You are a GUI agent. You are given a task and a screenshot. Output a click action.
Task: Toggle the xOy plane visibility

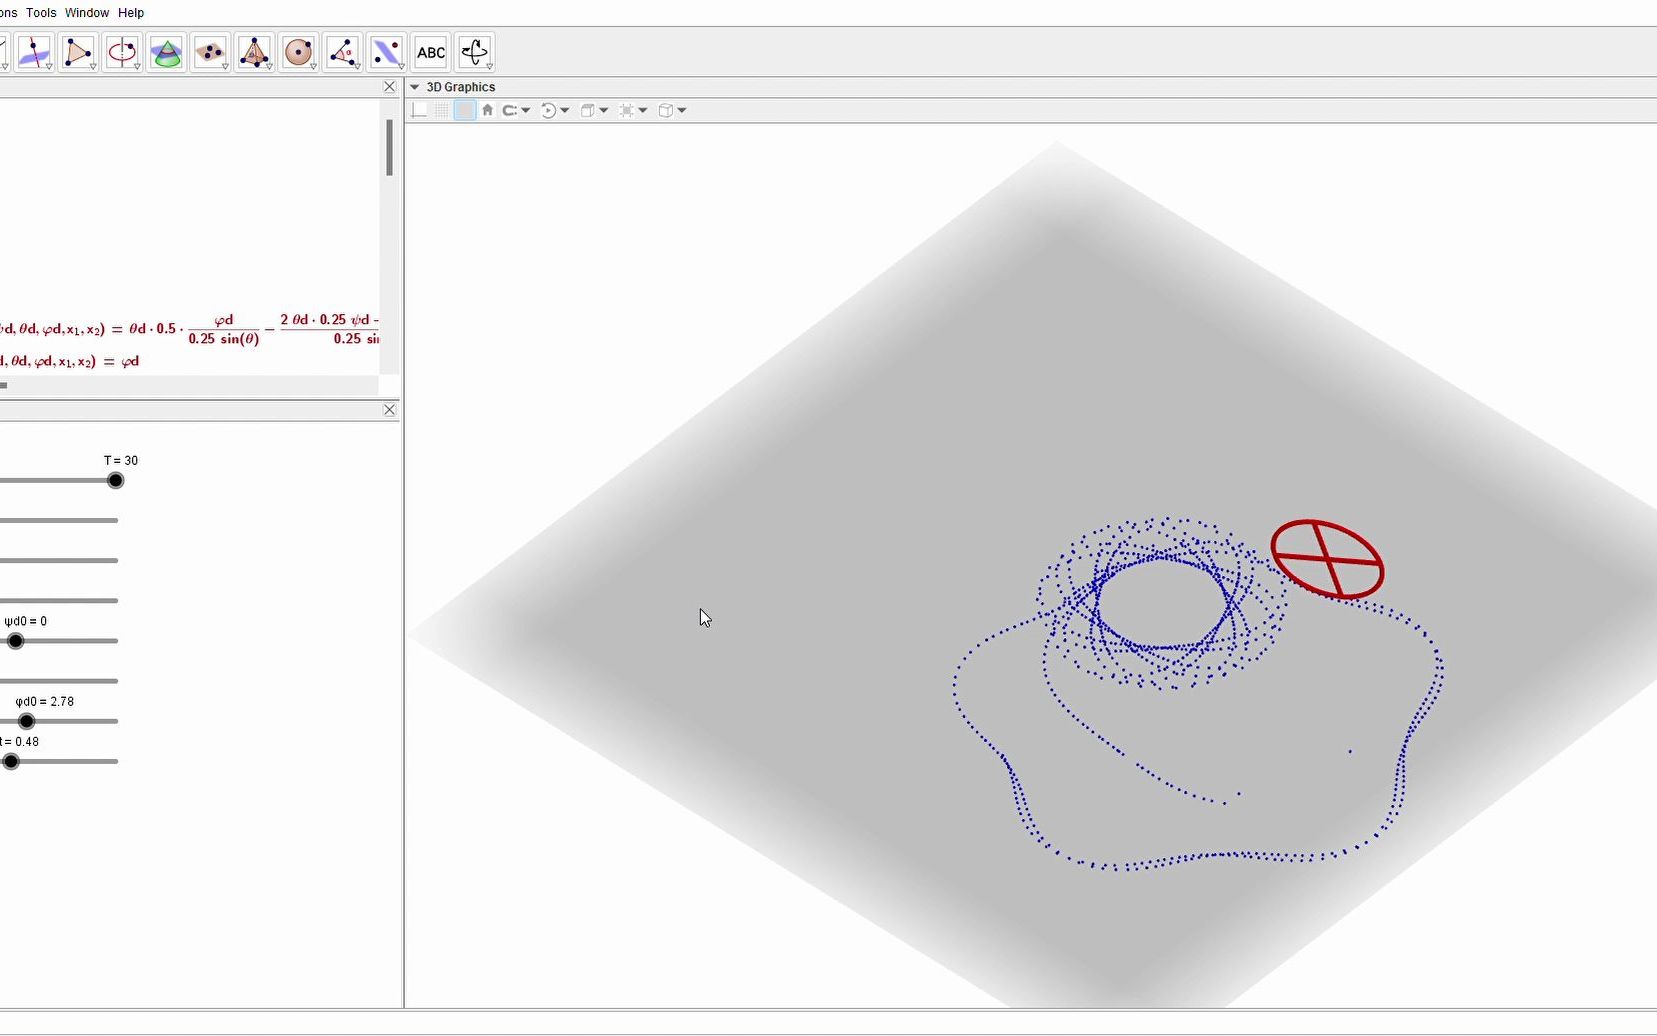click(x=464, y=110)
